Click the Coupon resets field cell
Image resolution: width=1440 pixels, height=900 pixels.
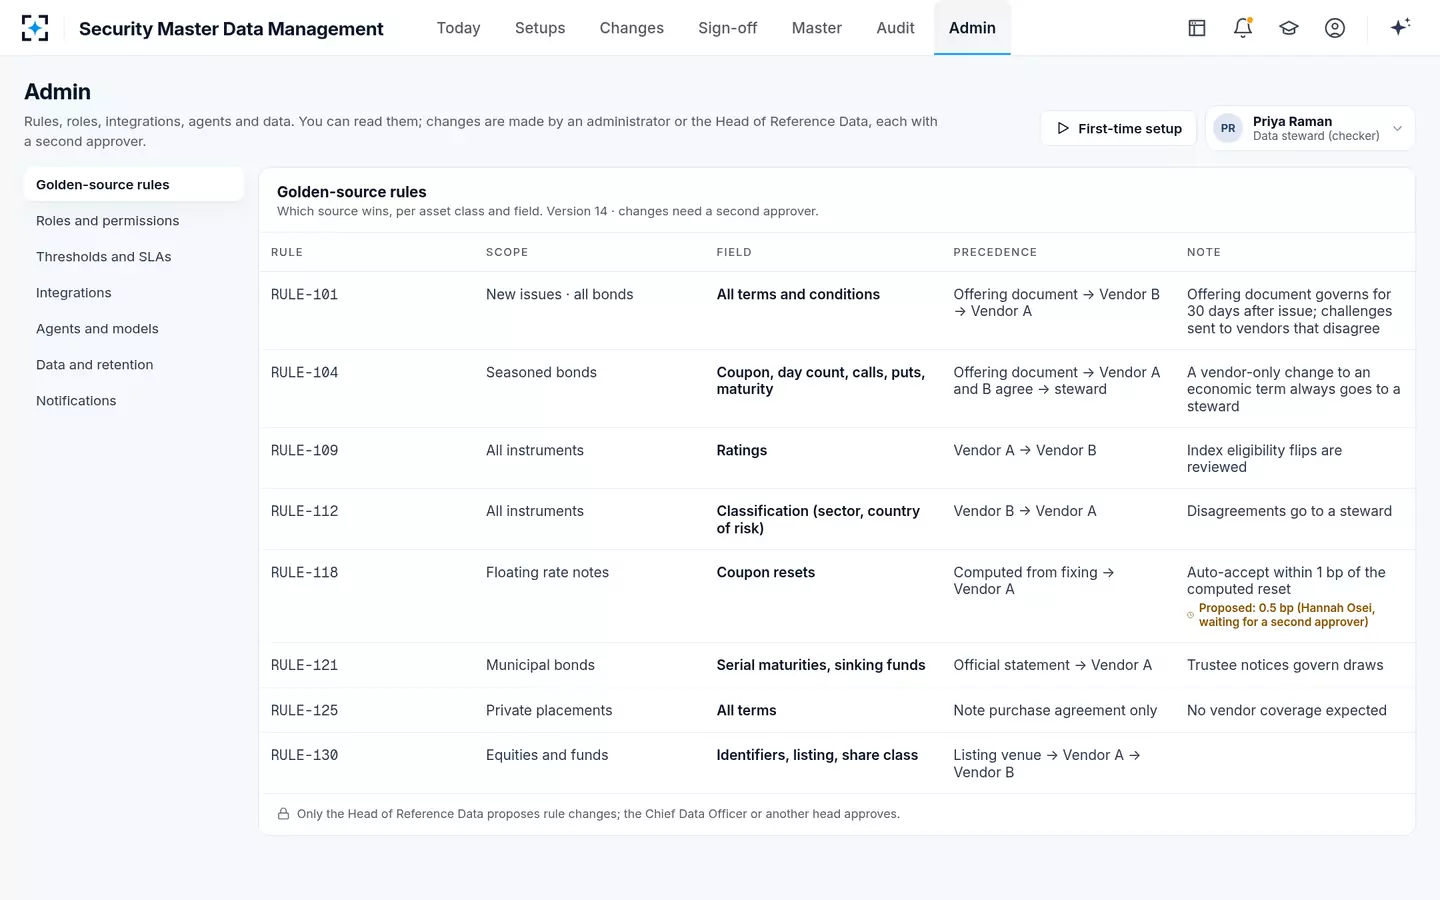766,573
